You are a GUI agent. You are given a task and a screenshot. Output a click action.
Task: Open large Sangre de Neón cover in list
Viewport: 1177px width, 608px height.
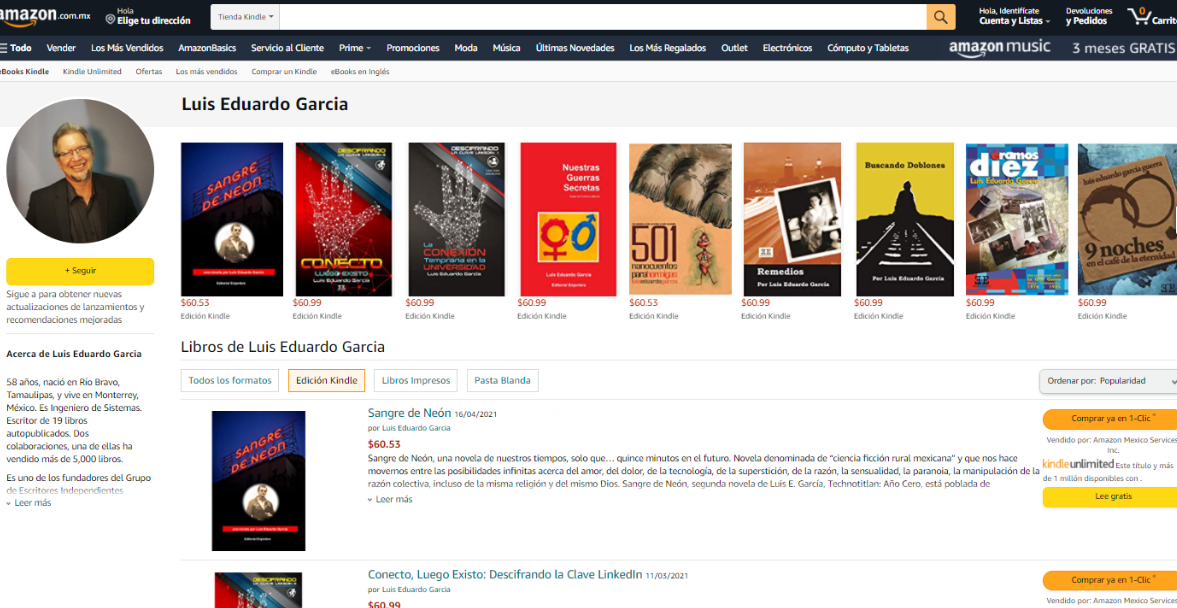[x=258, y=480]
